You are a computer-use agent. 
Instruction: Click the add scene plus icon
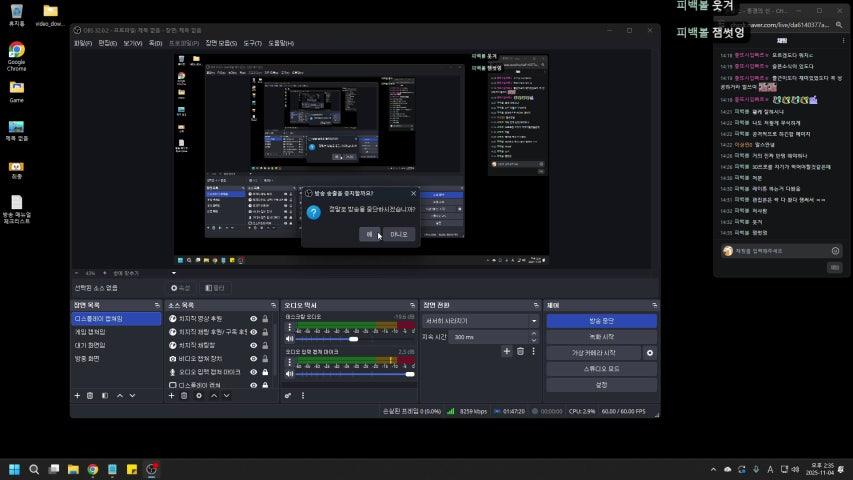(x=77, y=396)
